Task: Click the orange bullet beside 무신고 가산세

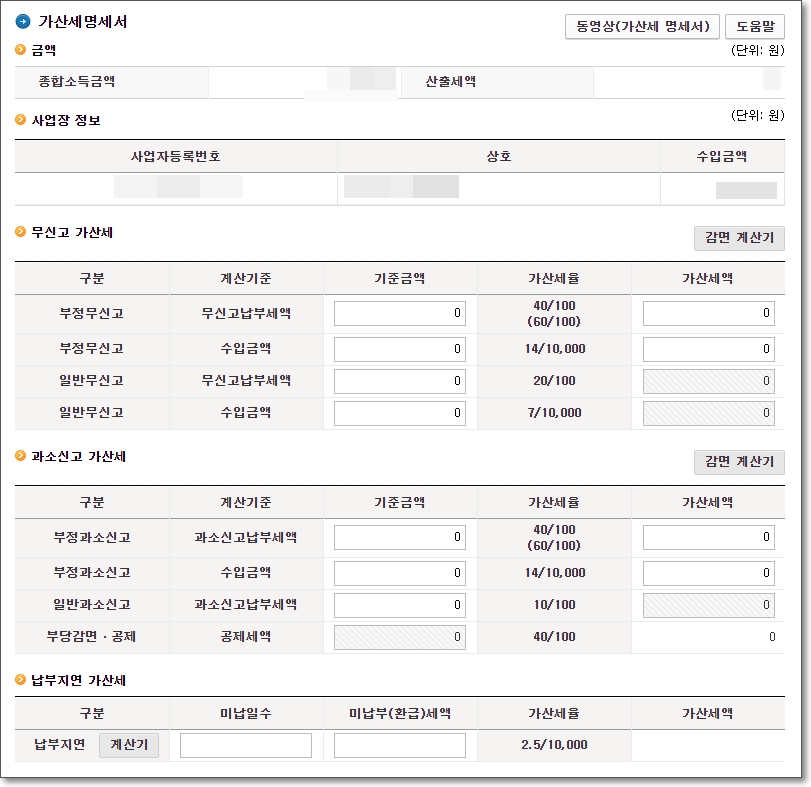Action: click(x=20, y=232)
